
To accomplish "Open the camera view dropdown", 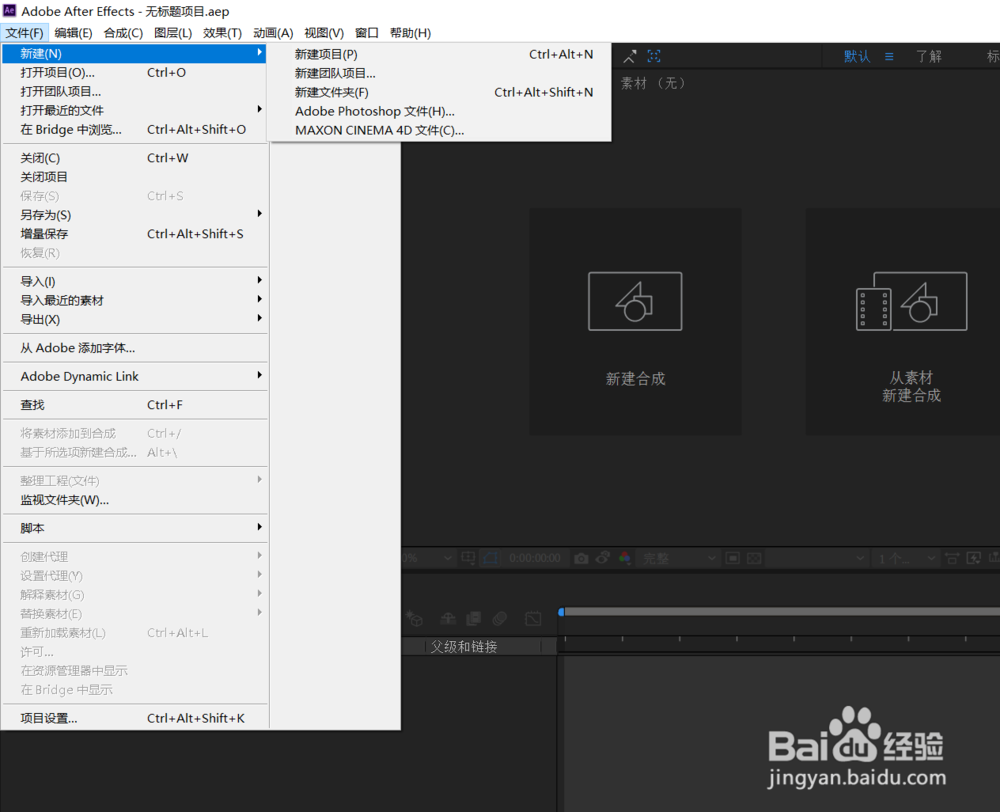I will 817,559.
